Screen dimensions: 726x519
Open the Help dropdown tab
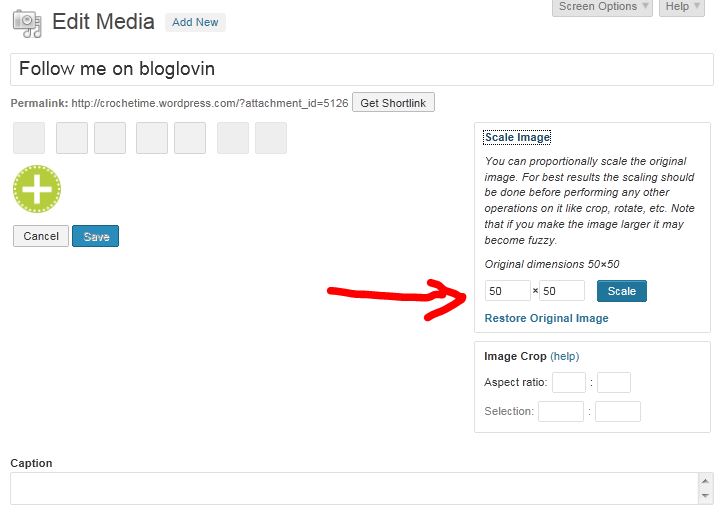[x=682, y=7]
